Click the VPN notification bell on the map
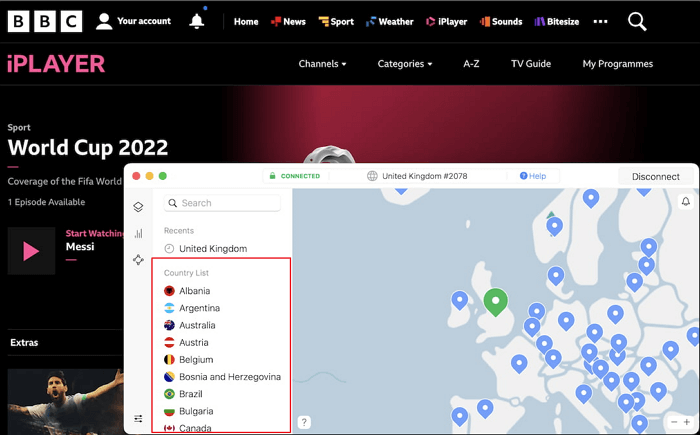This screenshot has height=435, width=700. [686, 201]
